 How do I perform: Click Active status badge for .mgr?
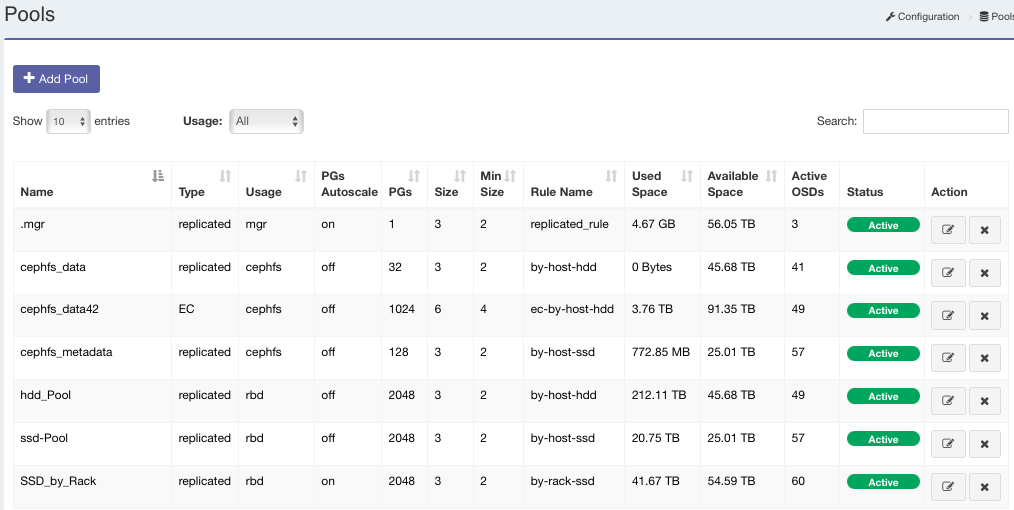click(882, 225)
